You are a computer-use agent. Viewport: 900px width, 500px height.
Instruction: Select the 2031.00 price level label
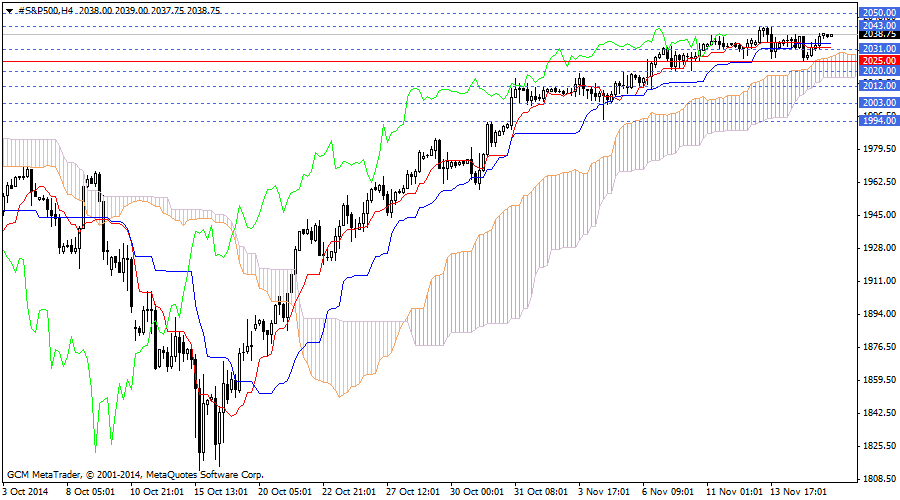[x=879, y=49]
